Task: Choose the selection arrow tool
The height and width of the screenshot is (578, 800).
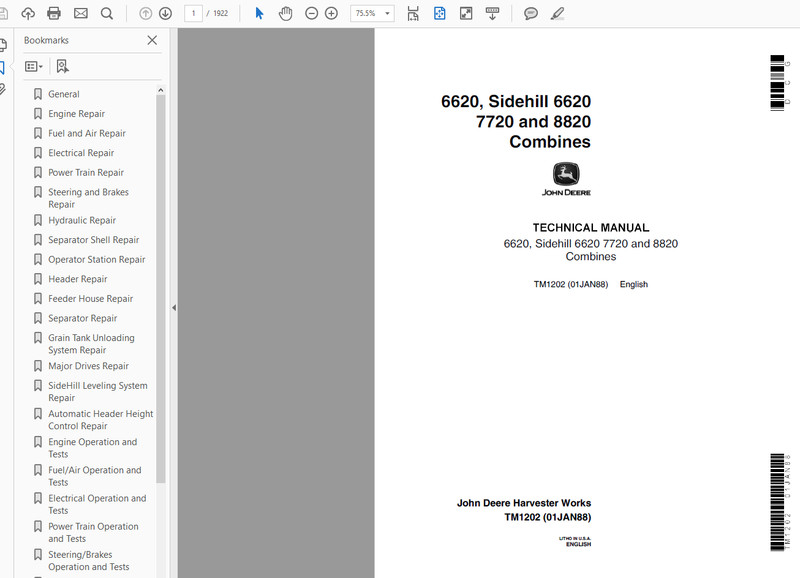Action: [x=259, y=13]
